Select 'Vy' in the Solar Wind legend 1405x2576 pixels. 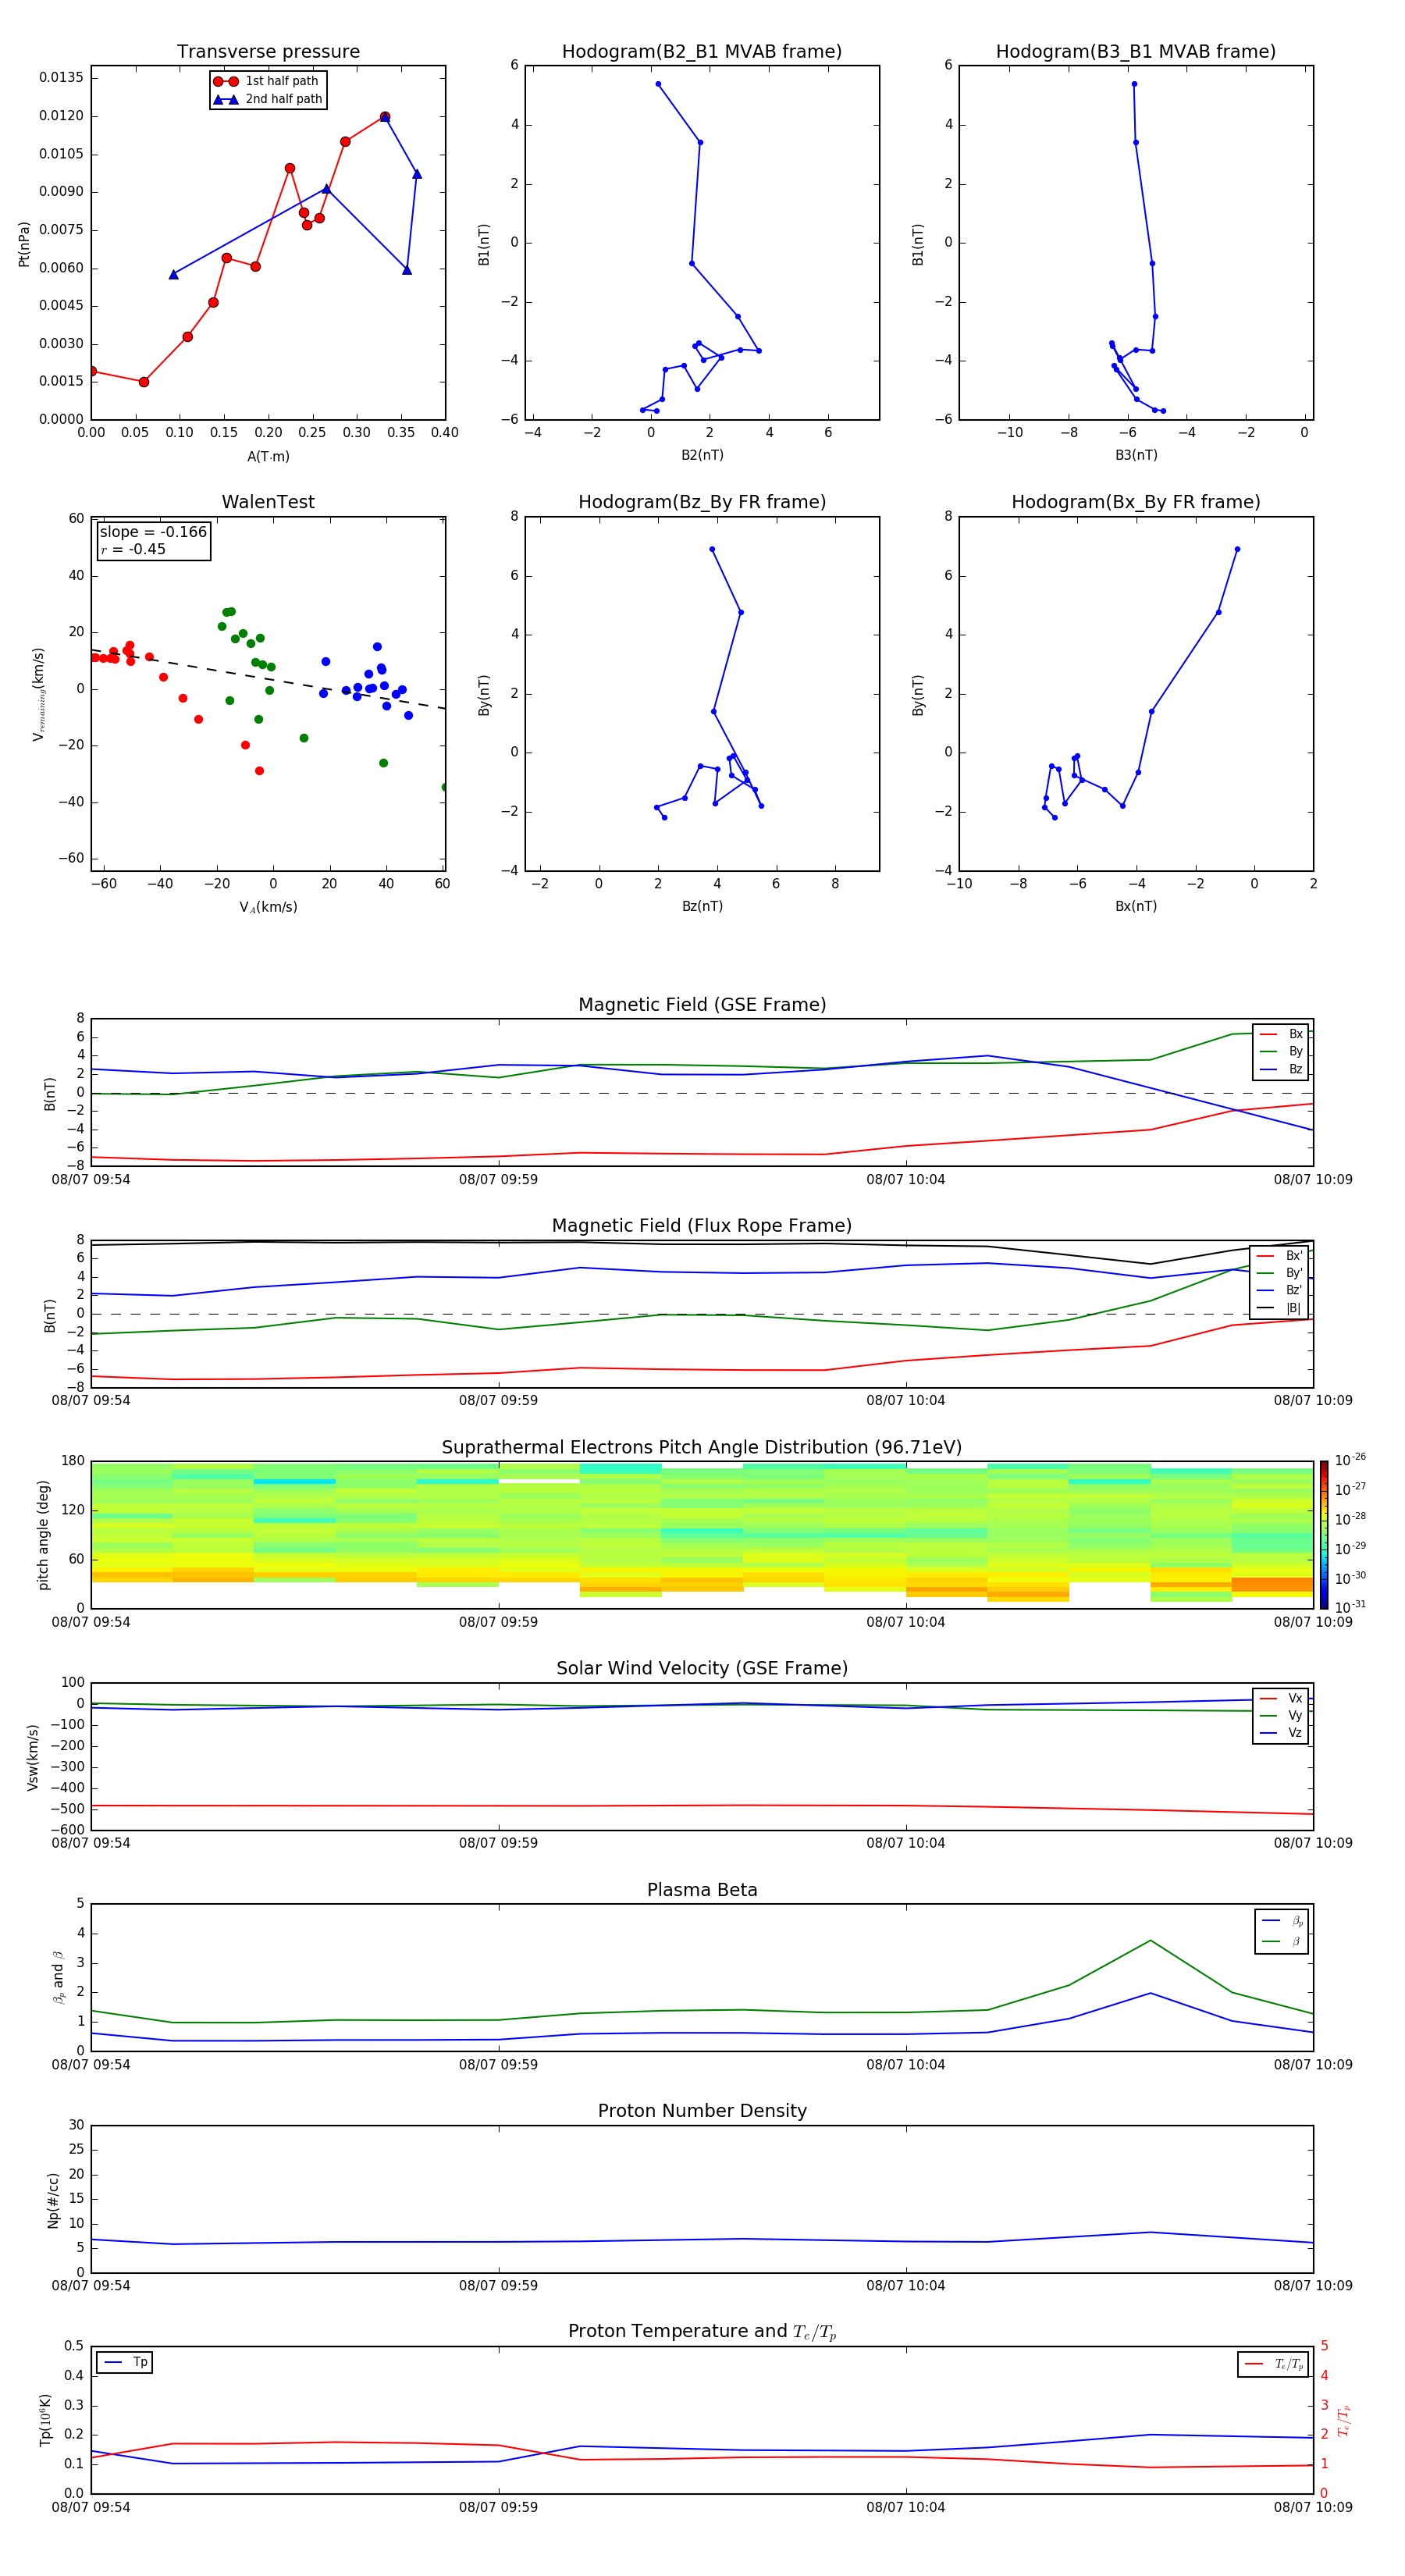(x=1282, y=1715)
